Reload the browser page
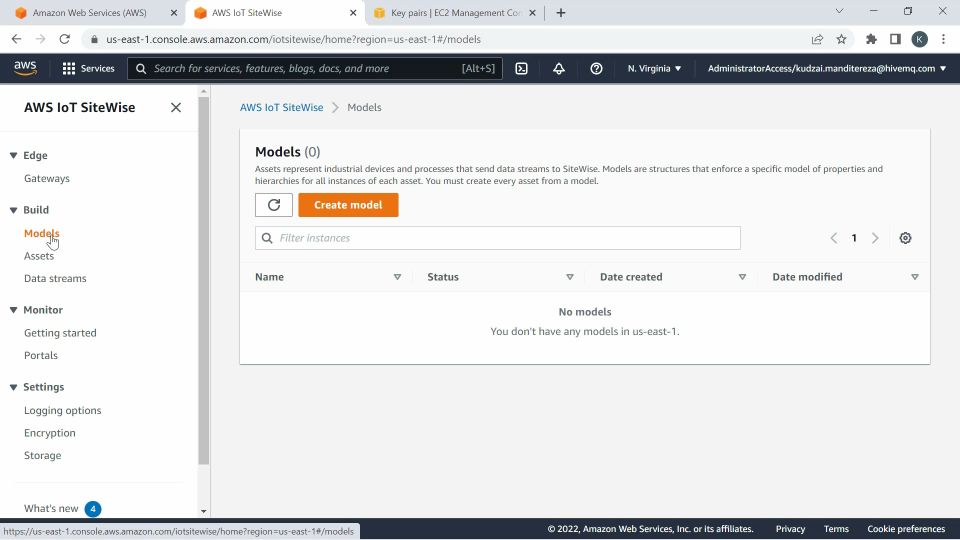Image resolution: width=960 pixels, height=540 pixels. click(64, 39)
